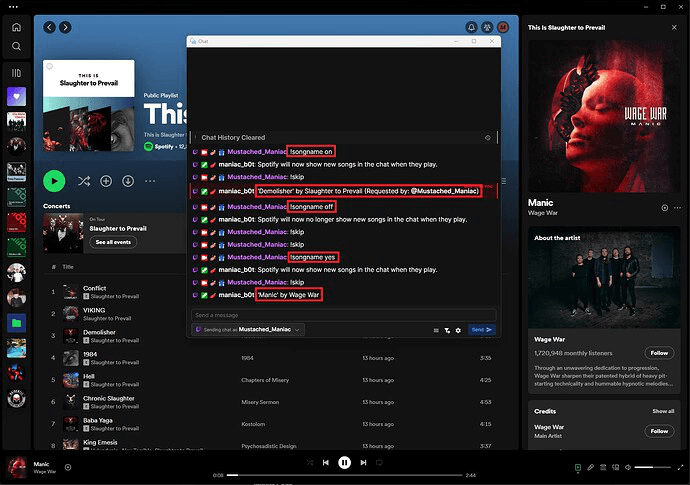Connect to a device icon
Screen dimensions: 690x485
click(615, 467)
